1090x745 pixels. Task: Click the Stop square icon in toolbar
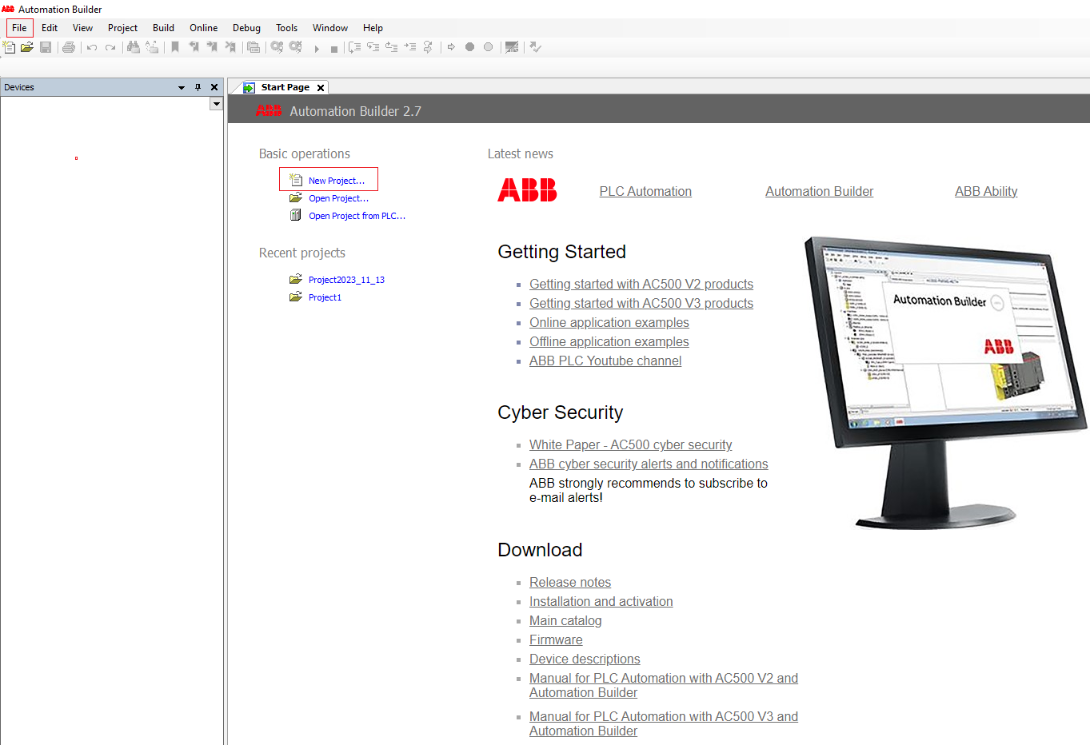click(x=334, y=49)
